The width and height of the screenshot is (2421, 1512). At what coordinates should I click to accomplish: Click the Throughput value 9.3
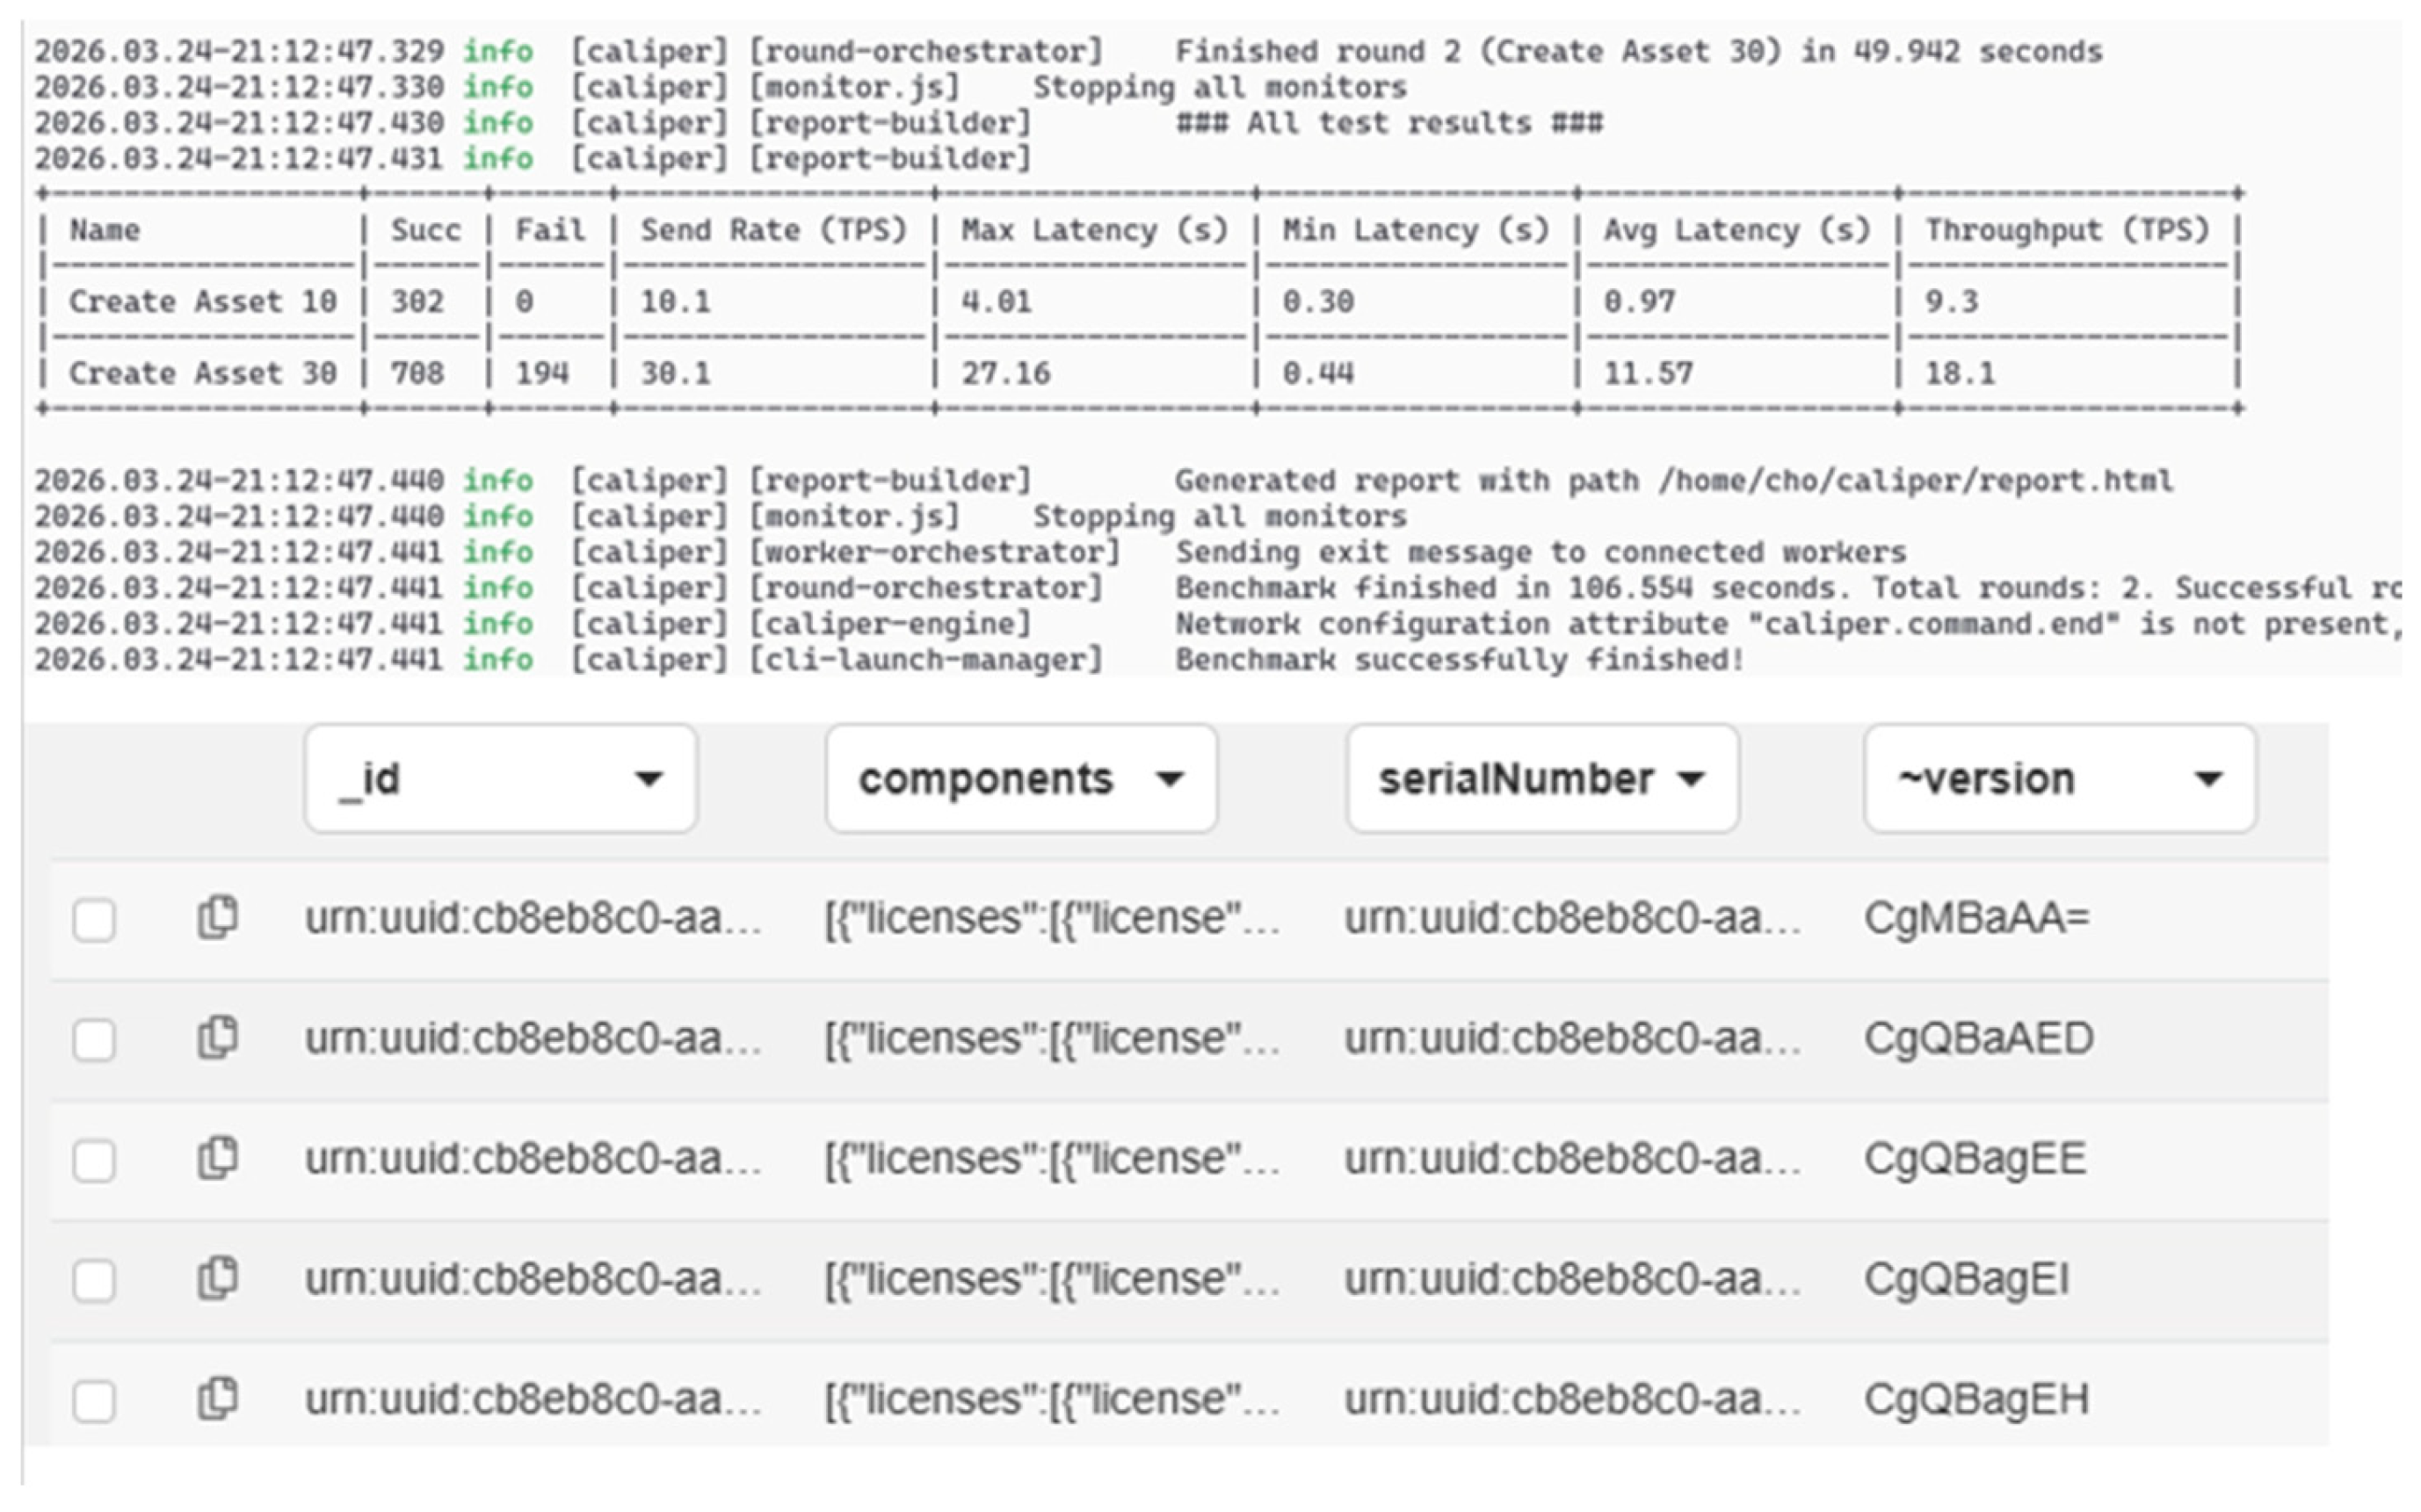1952,301
